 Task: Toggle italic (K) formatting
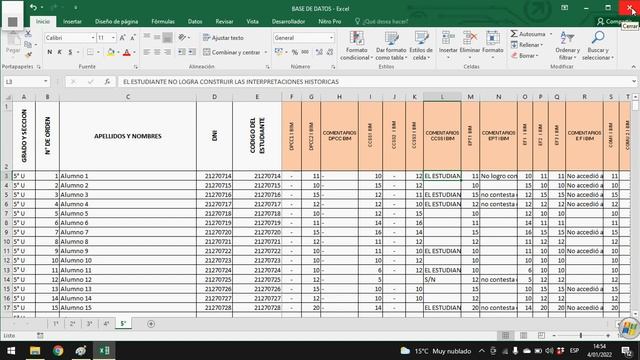click(x=60, y=52)
